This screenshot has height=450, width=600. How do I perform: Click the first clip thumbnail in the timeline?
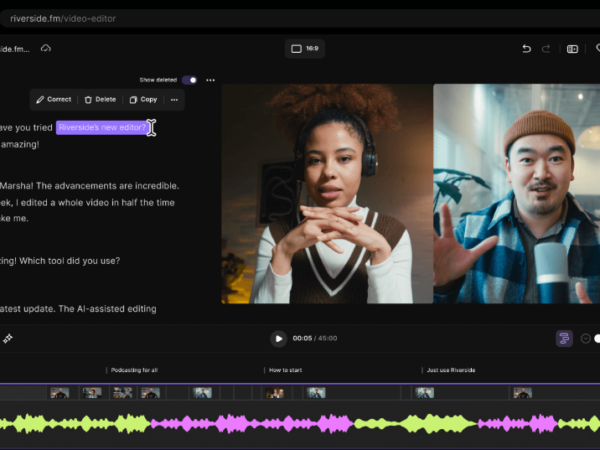[60, 393]
